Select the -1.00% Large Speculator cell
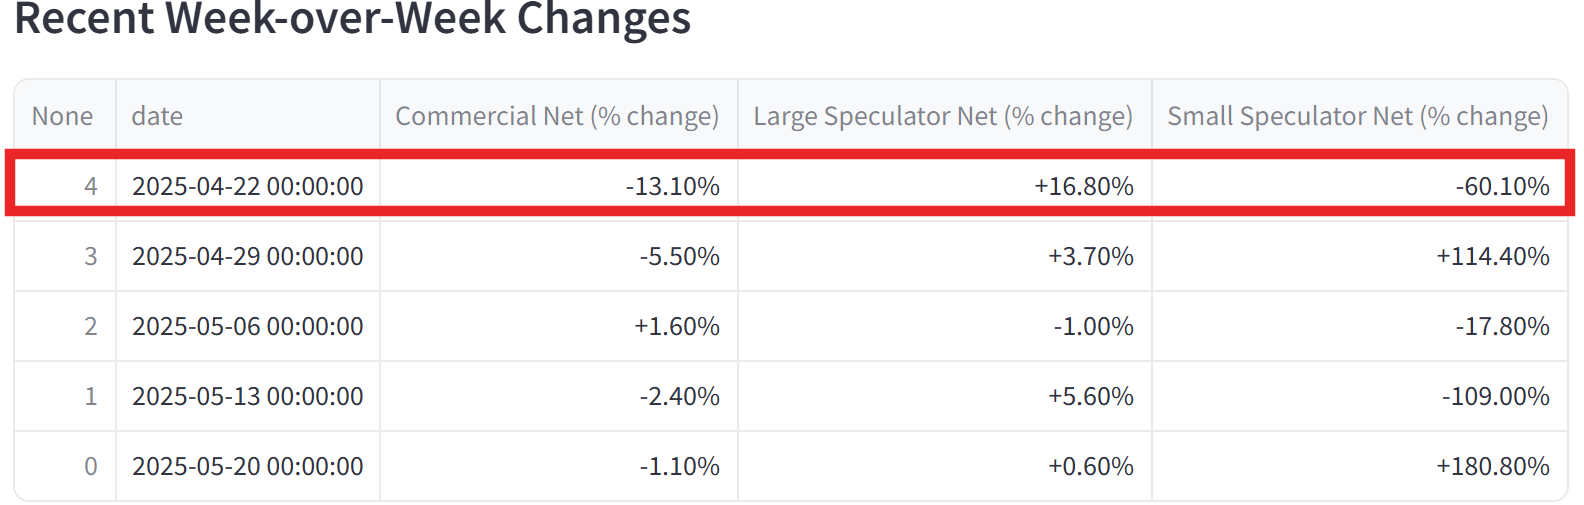Viewport: 1584px width, 505px height. 945,326
